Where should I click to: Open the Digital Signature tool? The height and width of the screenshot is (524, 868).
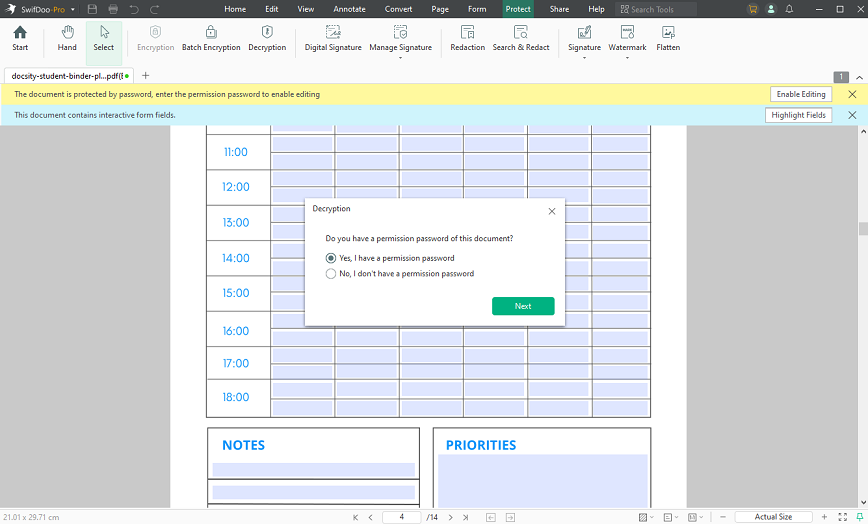point(333,39)
